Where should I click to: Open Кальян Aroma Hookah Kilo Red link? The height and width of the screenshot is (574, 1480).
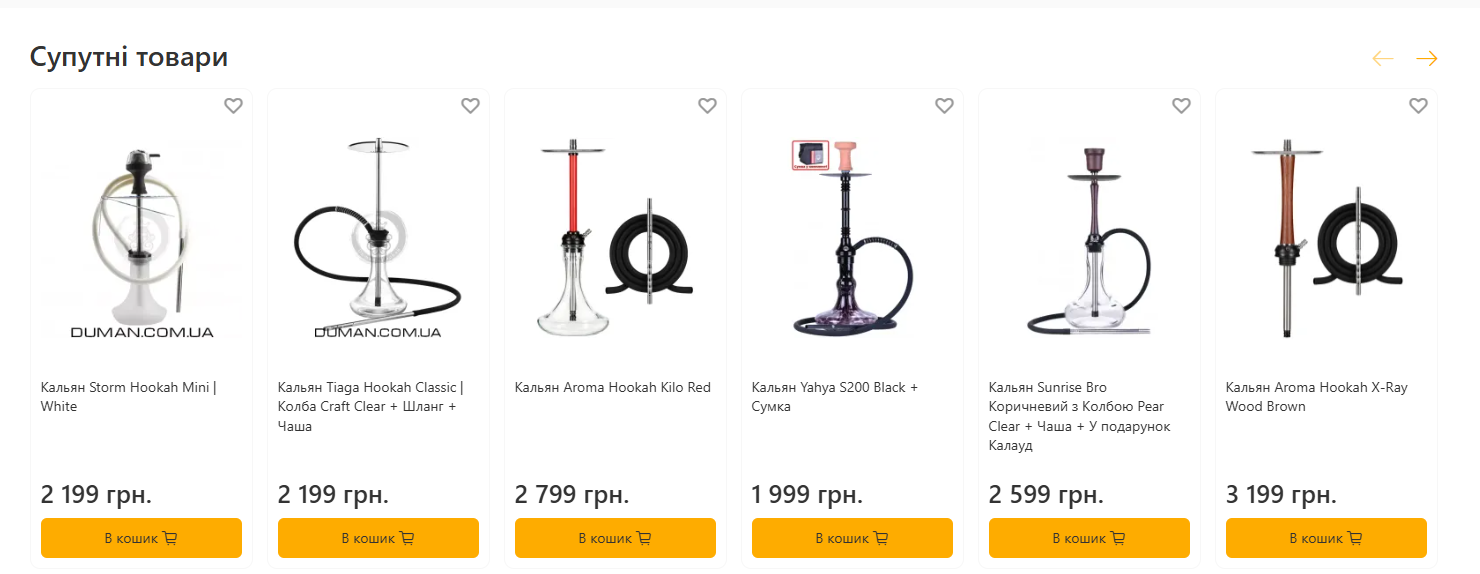[612, 388]
